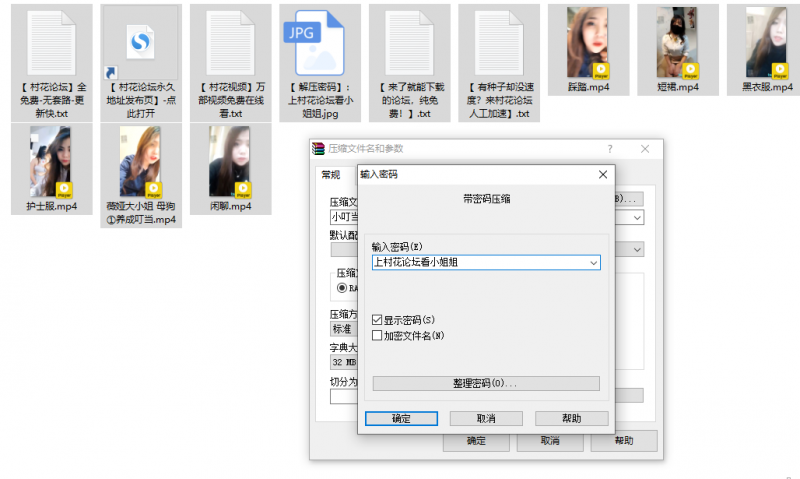Switch to the 常规 tab
Viewport: 800px width, 479px height.
pos(330,174)
